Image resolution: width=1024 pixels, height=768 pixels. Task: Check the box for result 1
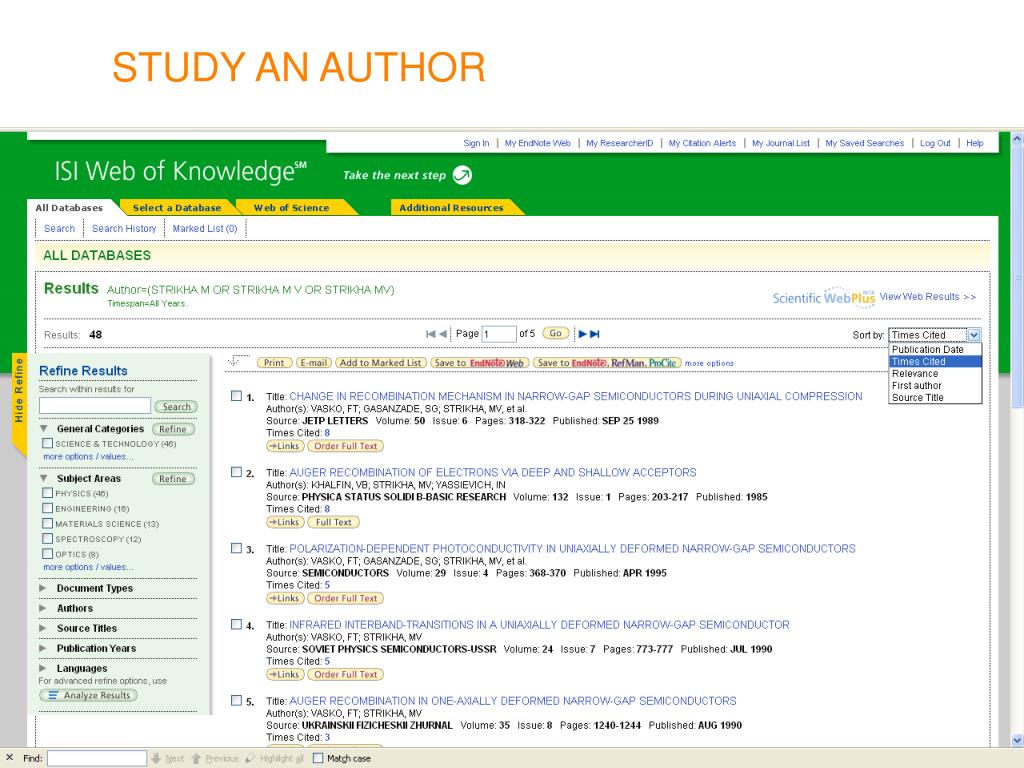[236, 396]
